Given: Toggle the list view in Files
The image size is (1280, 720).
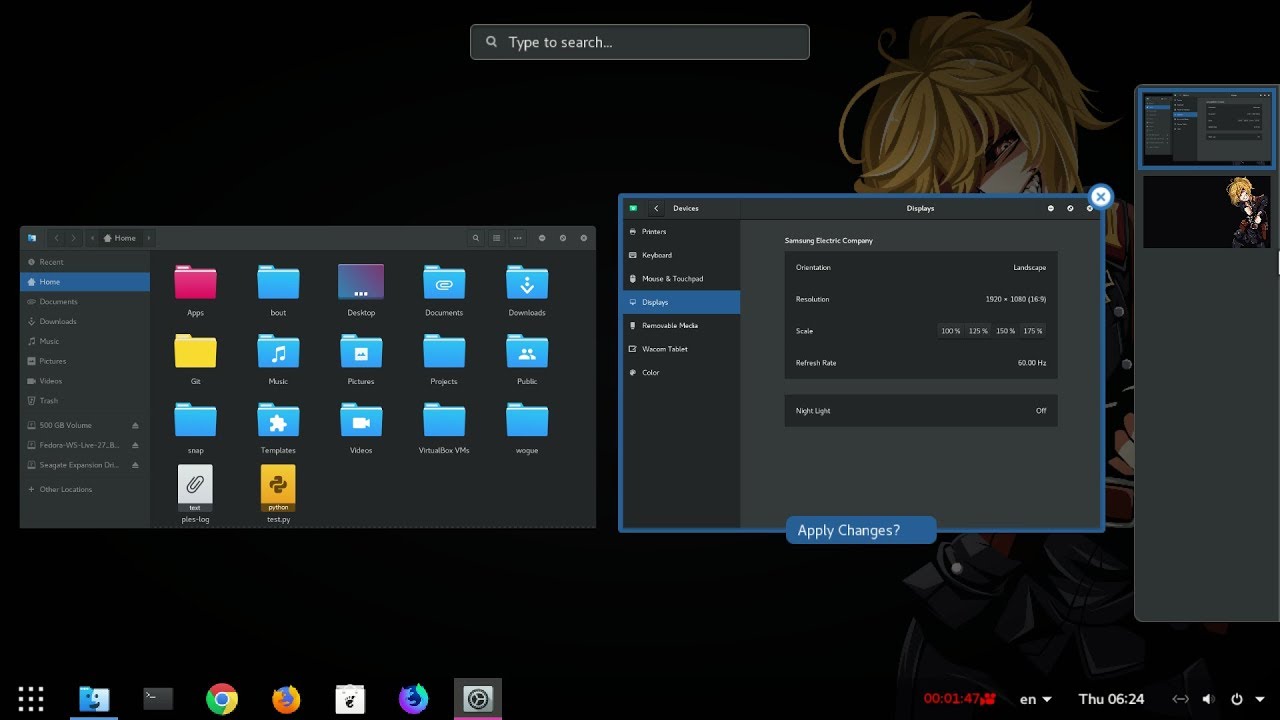Looking at the screenshot, I should click(497, 238).
